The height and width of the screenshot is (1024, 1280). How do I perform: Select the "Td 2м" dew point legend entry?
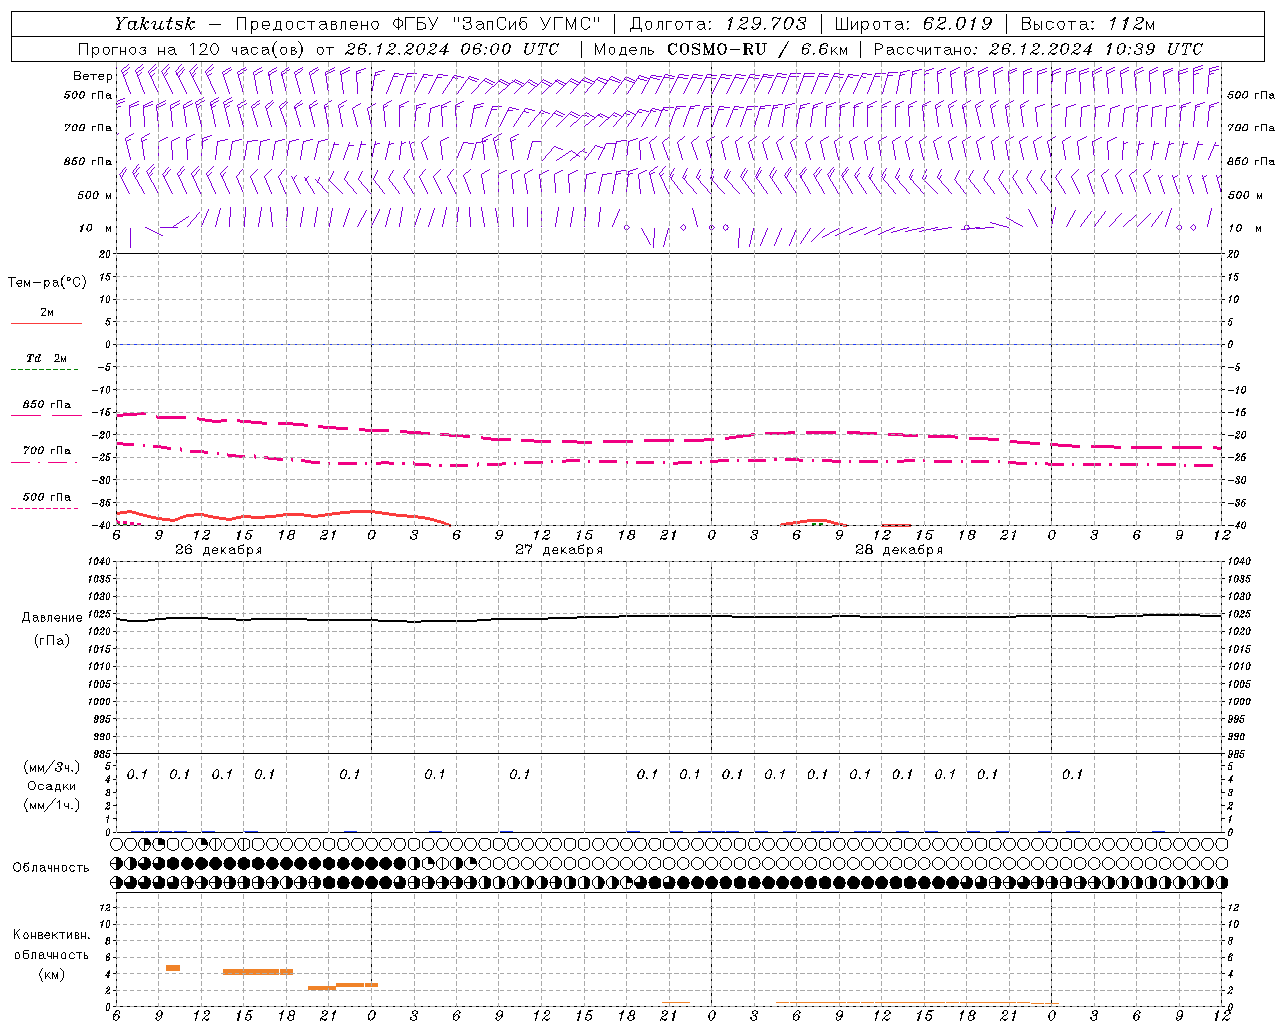click(x=47, y=358)
